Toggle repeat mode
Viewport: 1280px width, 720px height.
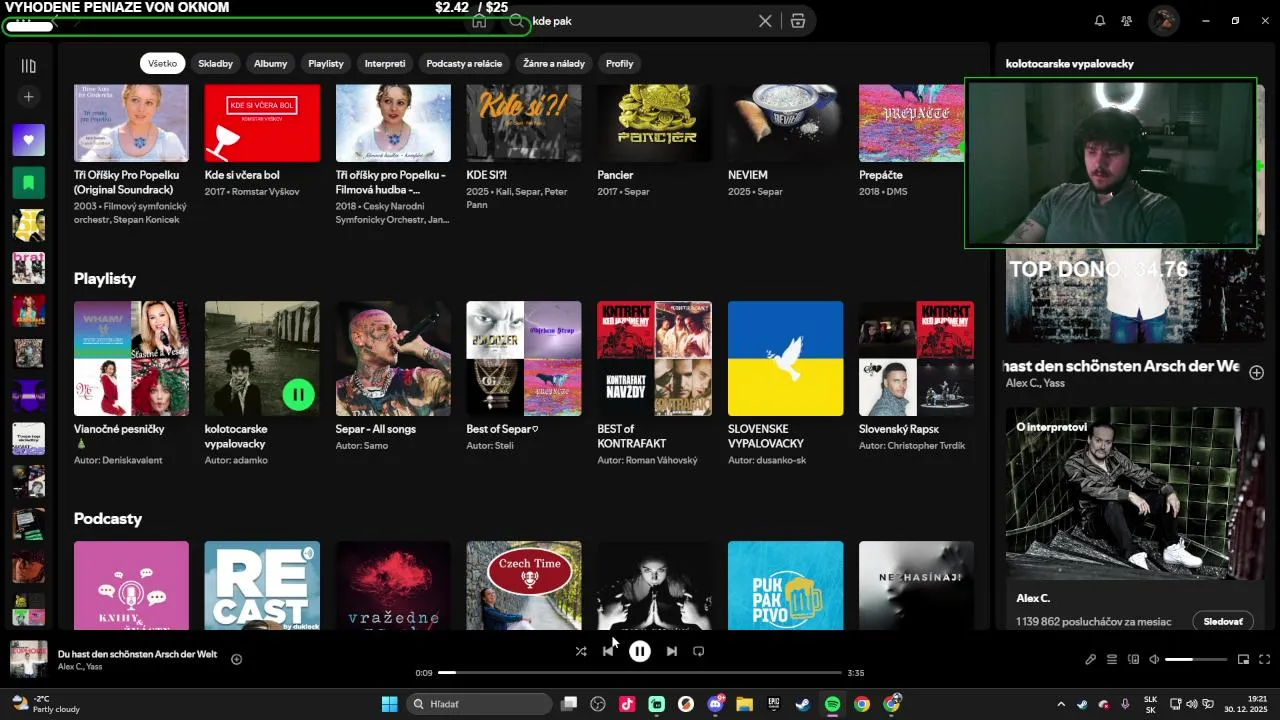pyautogui.click(x=699, y=651)
